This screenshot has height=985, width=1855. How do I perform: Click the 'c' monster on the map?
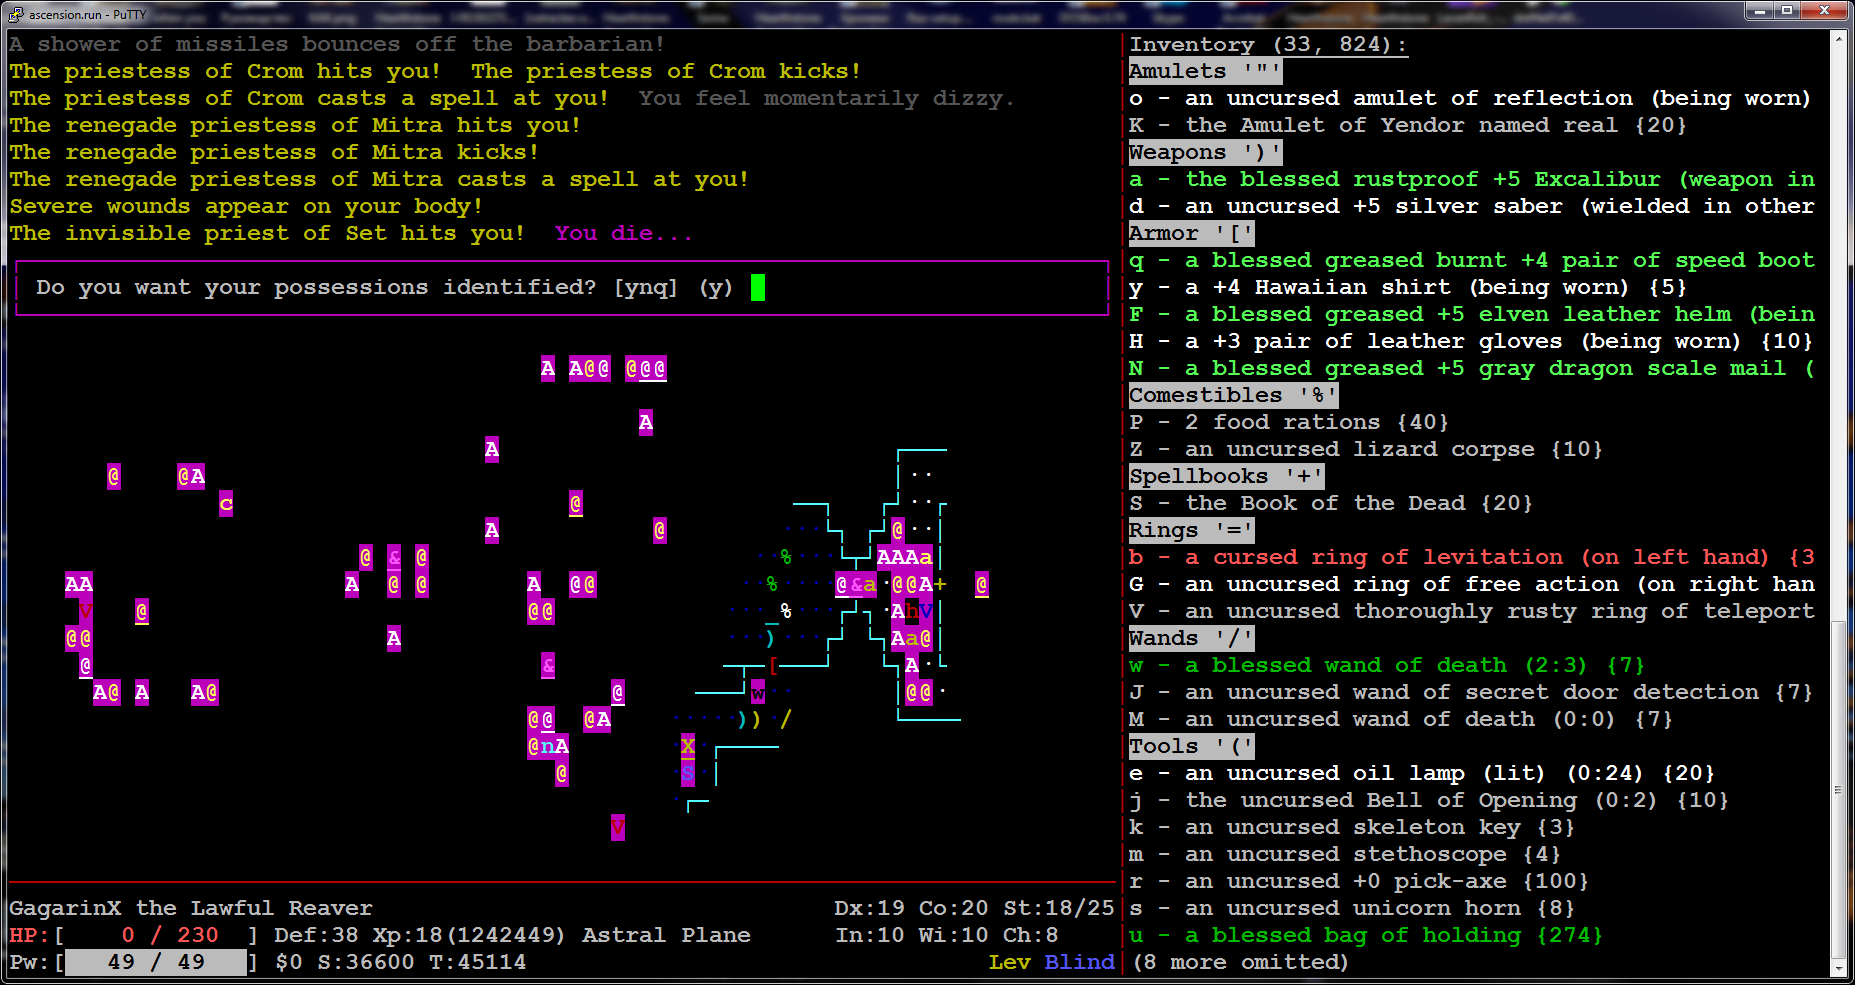[x=226, y=503]
